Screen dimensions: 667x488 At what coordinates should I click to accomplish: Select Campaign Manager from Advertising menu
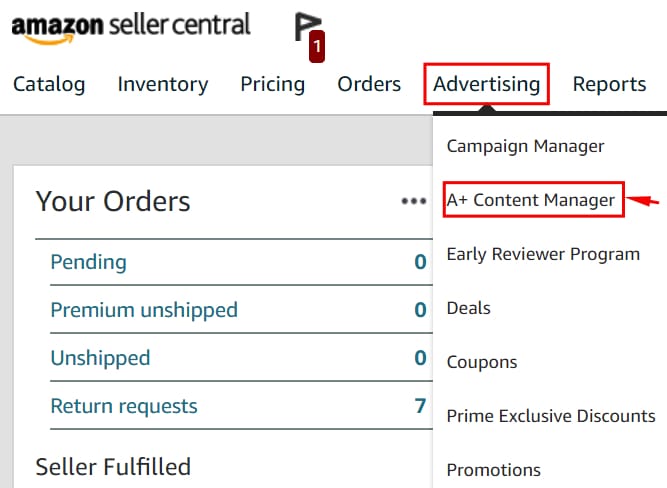tap(525, 146)
